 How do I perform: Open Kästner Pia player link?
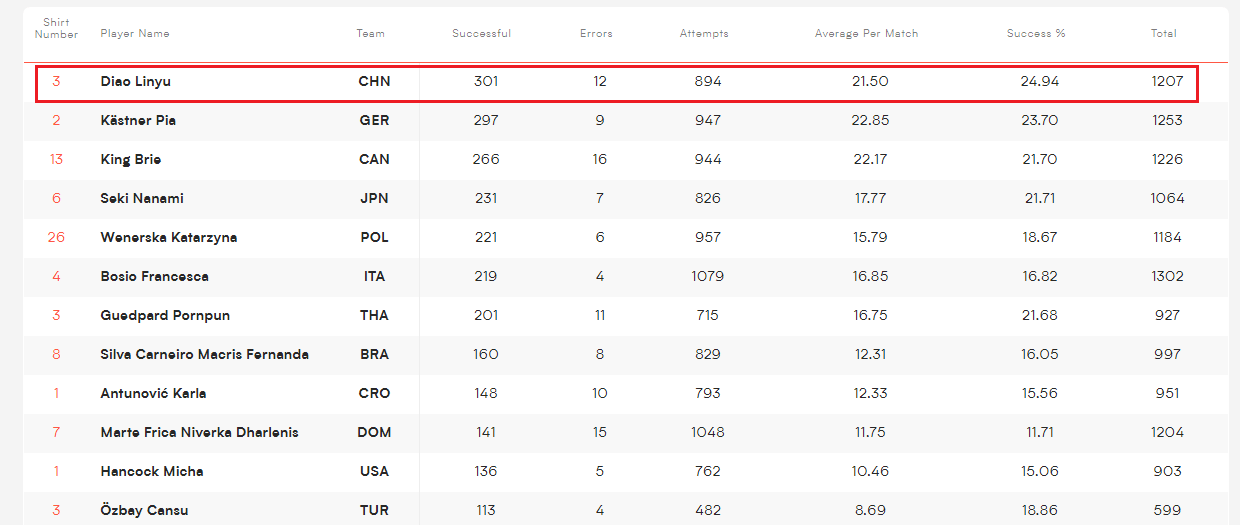138,120
